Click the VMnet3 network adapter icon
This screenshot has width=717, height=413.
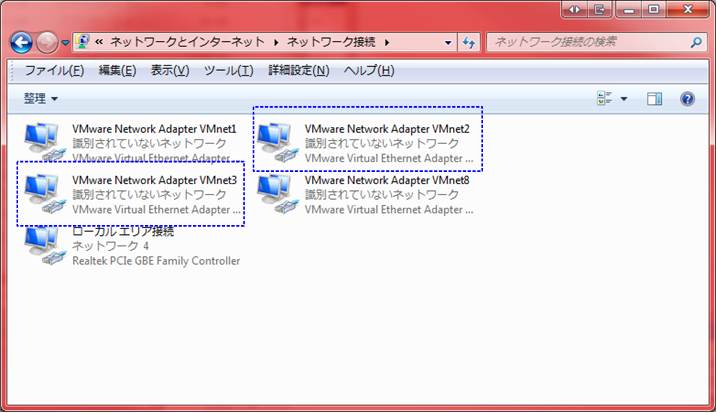tap(42, 192)
